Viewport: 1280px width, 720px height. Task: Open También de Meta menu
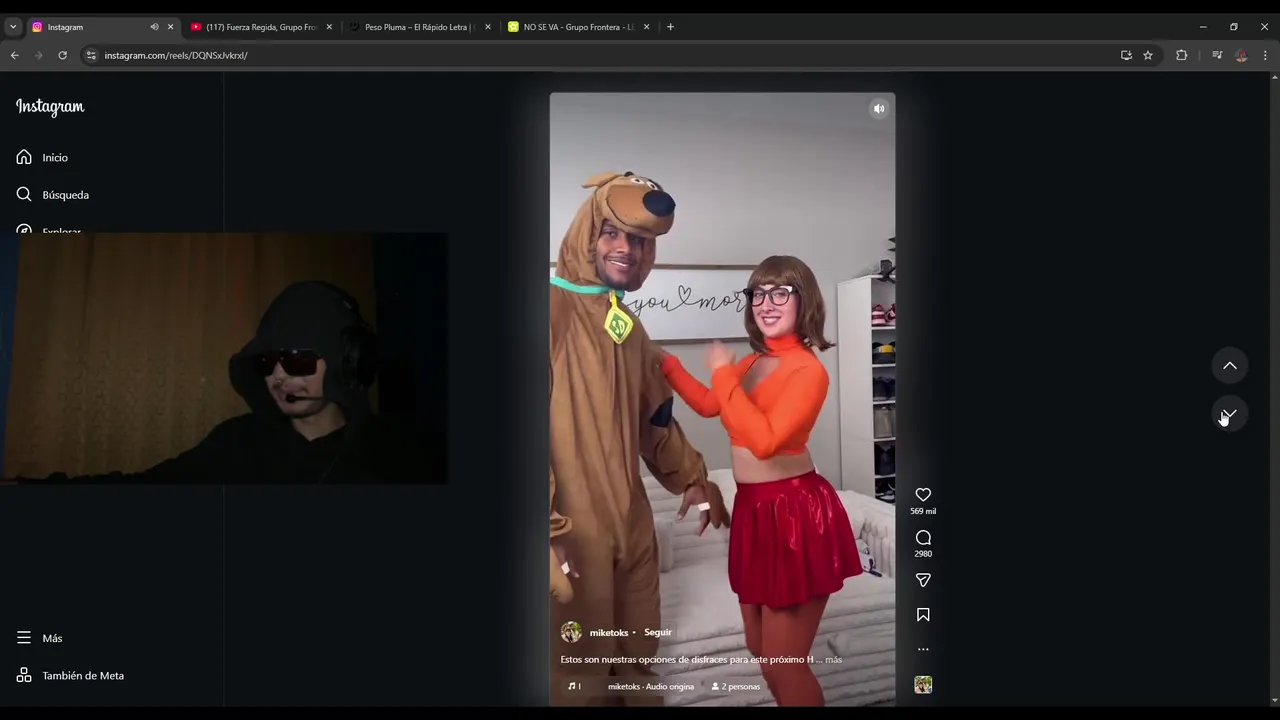coord(70,676)
